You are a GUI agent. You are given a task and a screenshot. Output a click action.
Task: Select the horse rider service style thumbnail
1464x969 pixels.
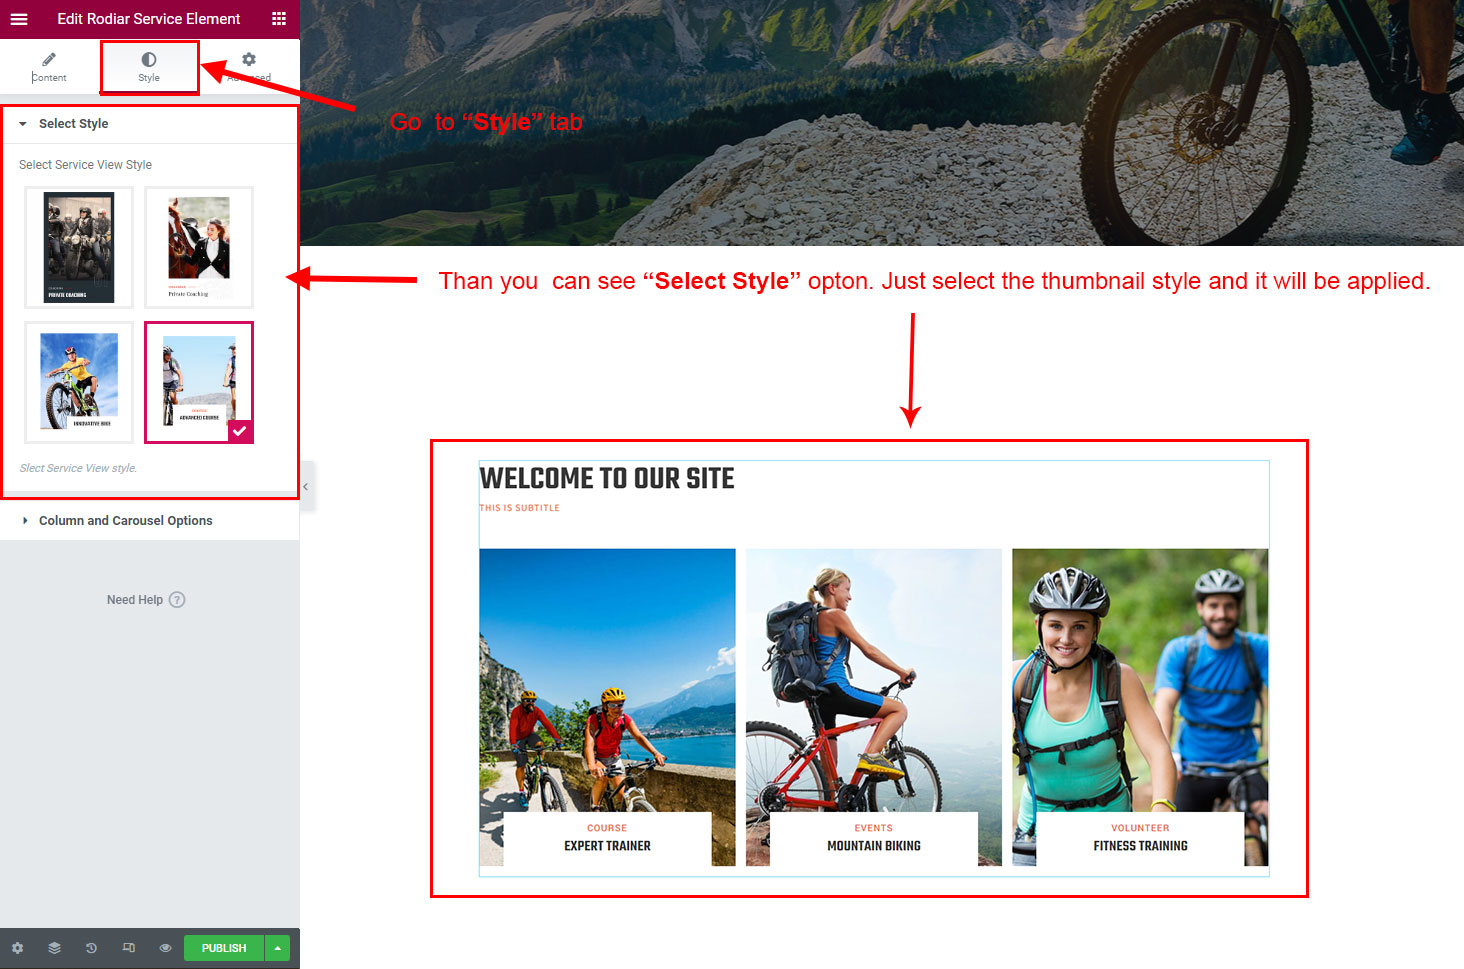199,247
